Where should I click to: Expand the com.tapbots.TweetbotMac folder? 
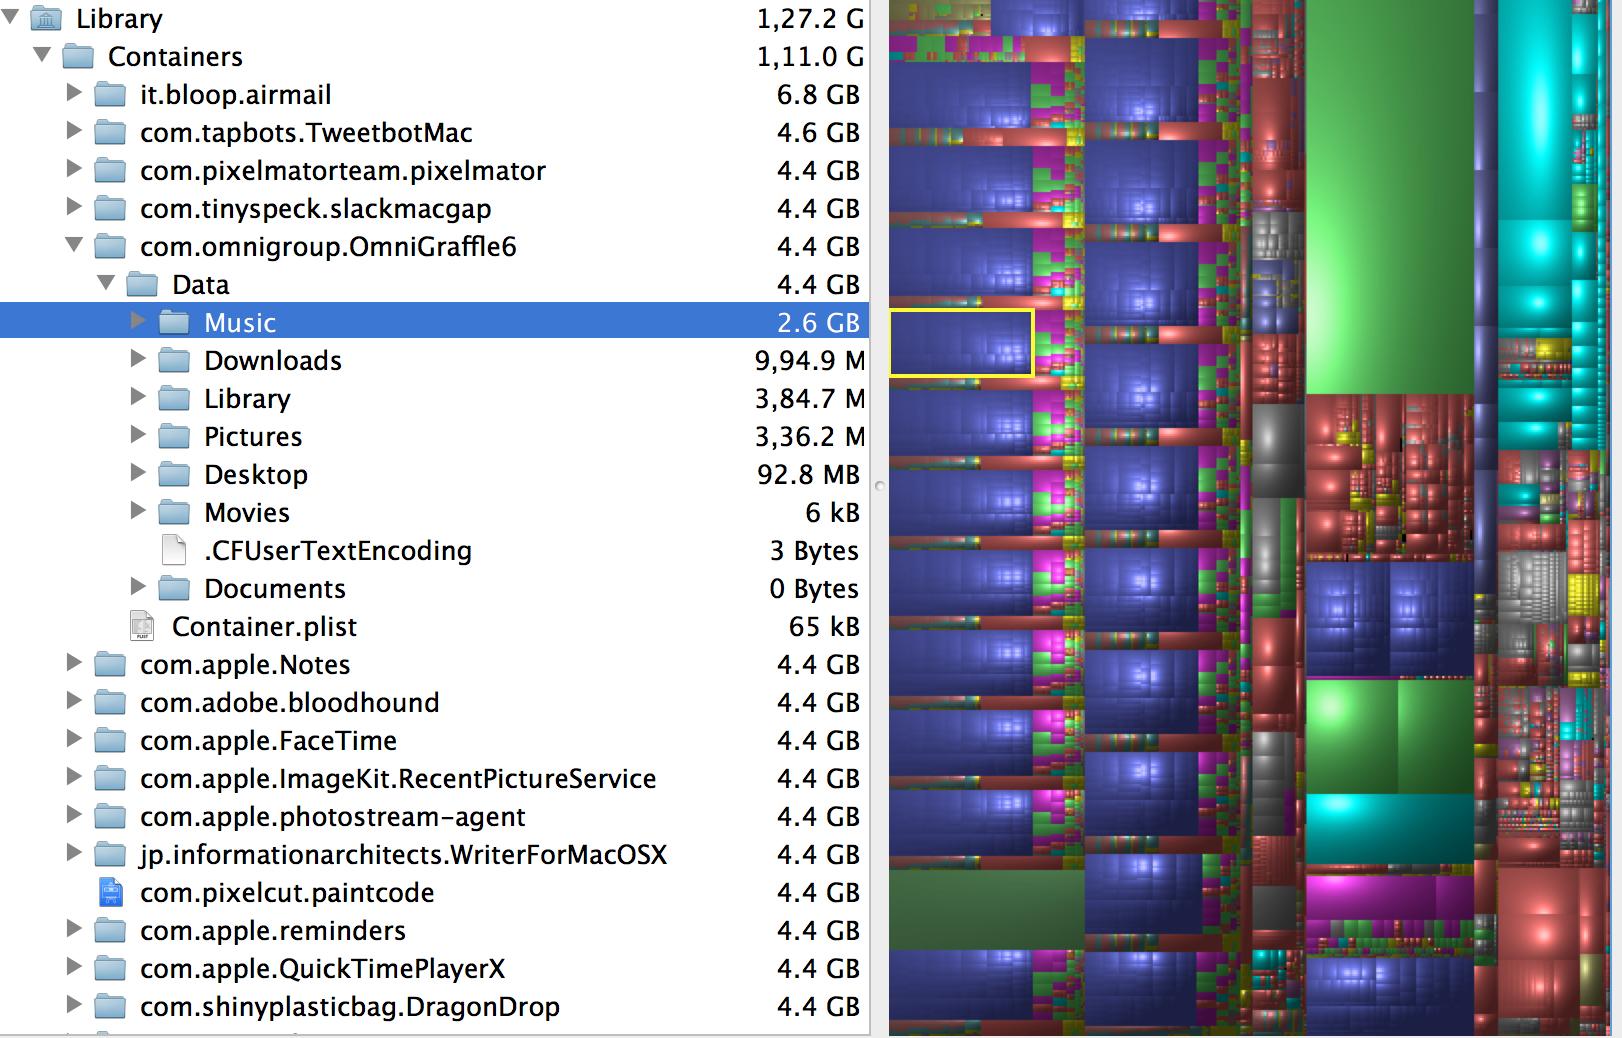click(74, 132)
